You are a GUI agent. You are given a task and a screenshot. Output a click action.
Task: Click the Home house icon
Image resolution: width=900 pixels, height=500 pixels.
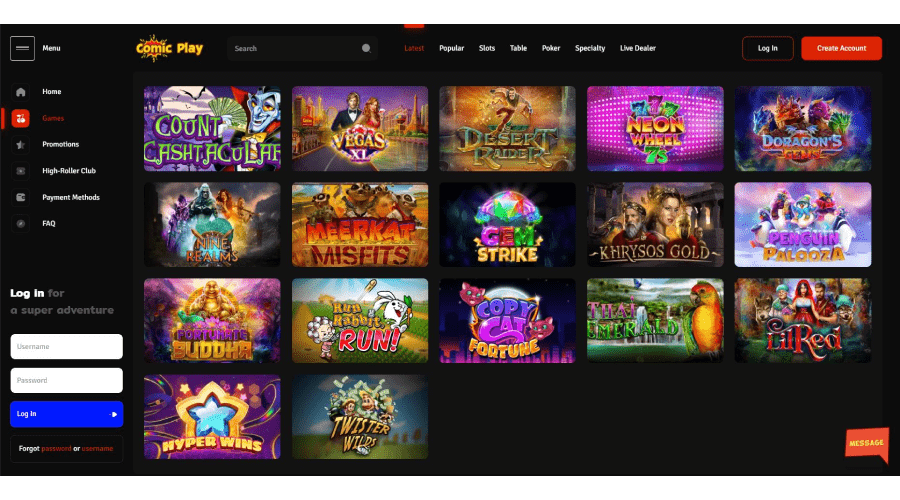[21, 92]
